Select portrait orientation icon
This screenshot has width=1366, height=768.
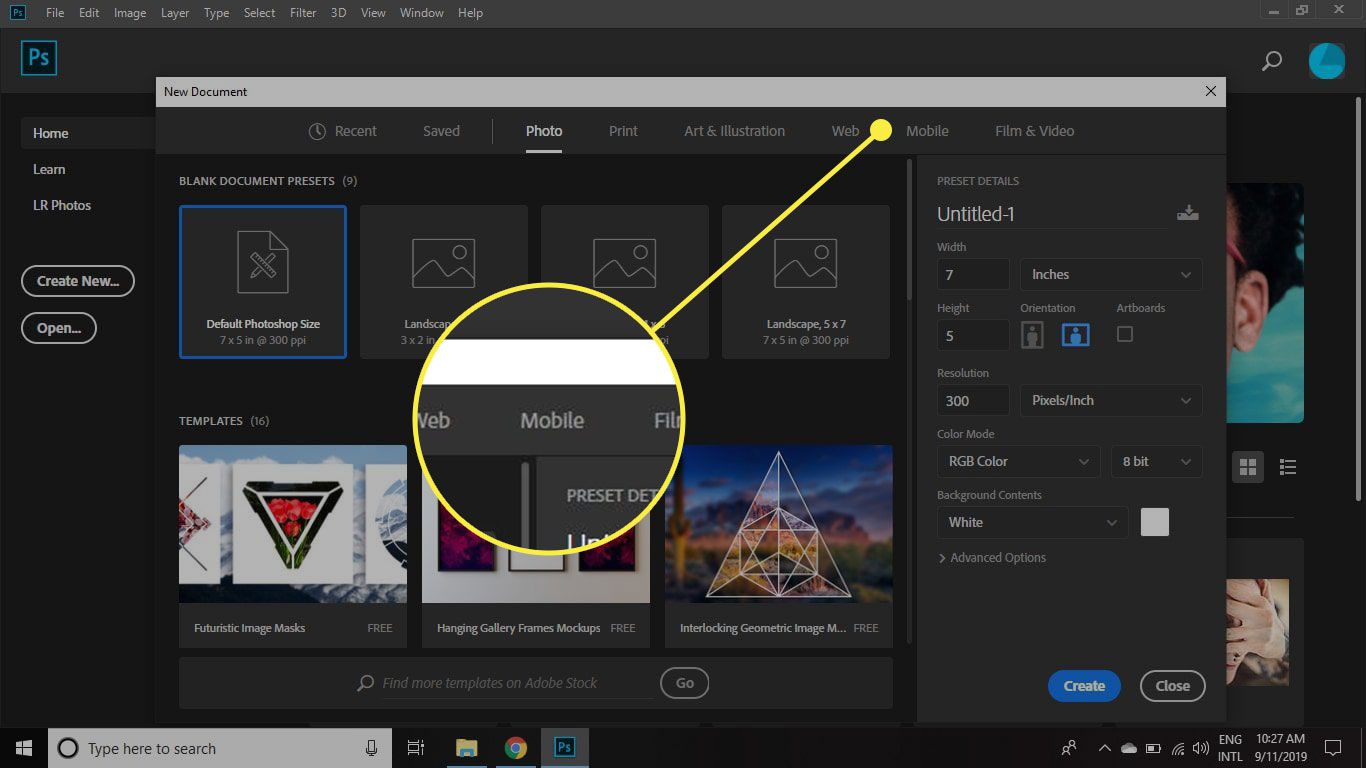click(1032, 335)
